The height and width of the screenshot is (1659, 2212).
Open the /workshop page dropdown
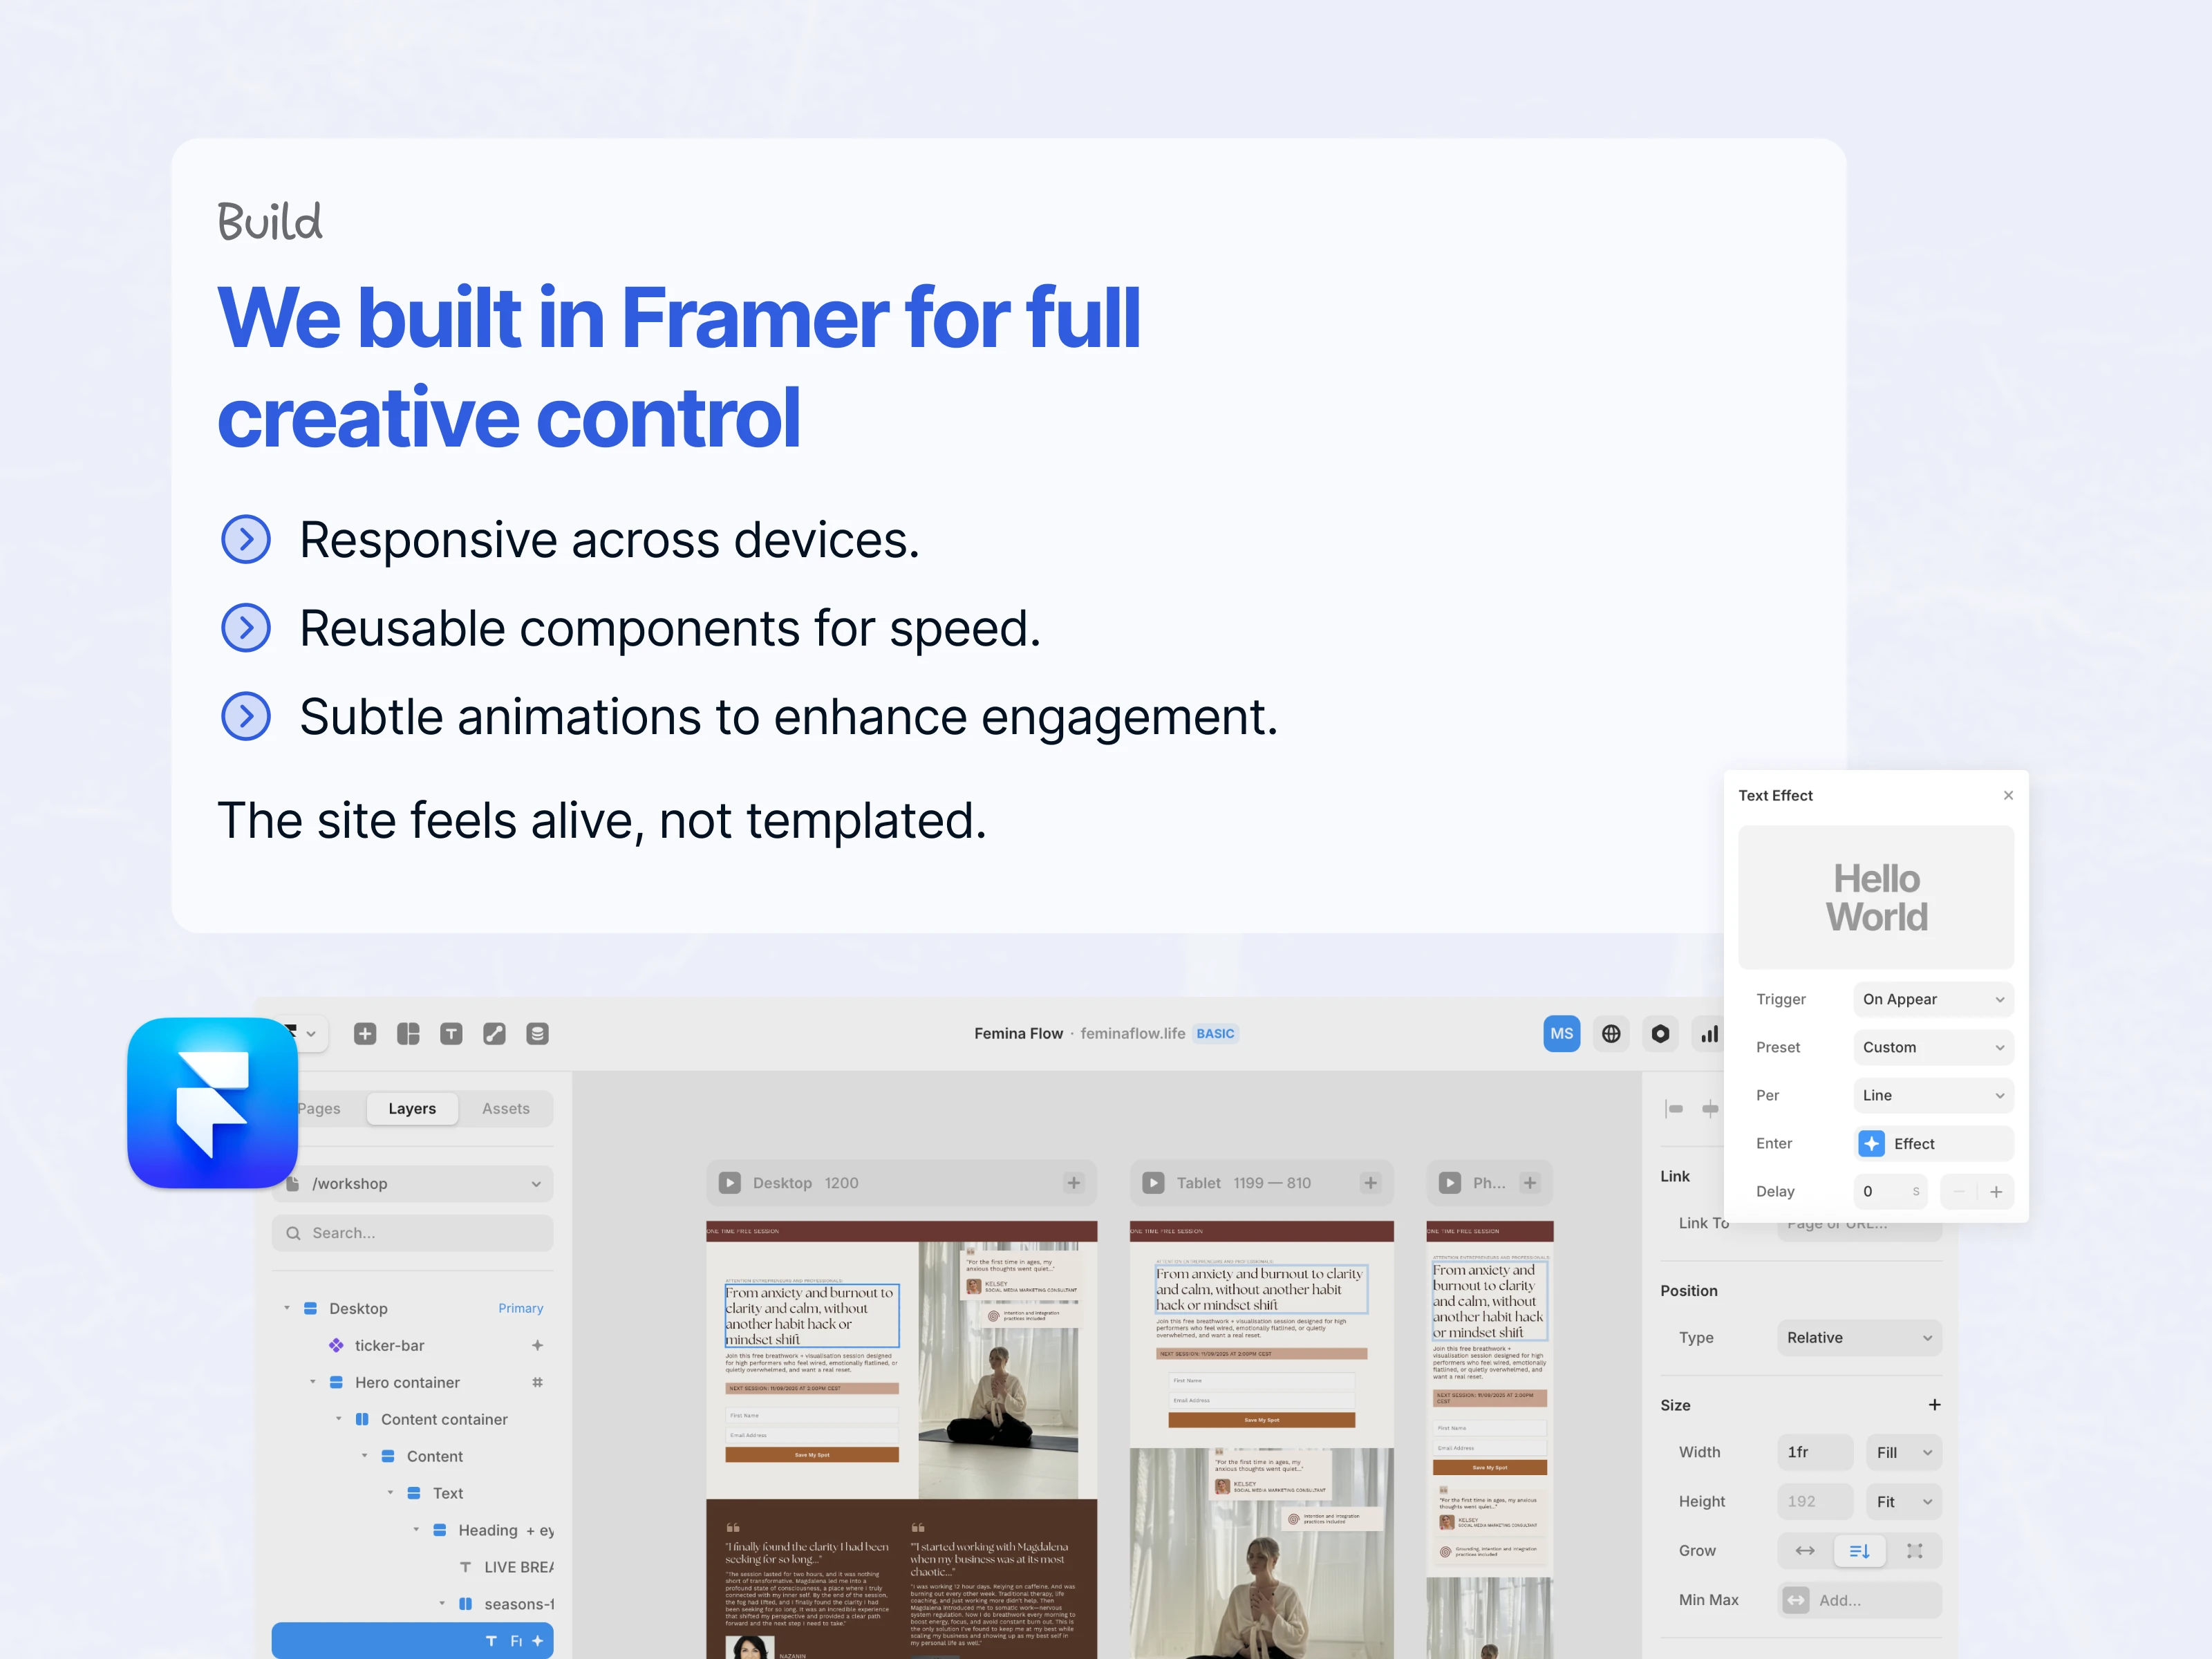pos(413,1184)
